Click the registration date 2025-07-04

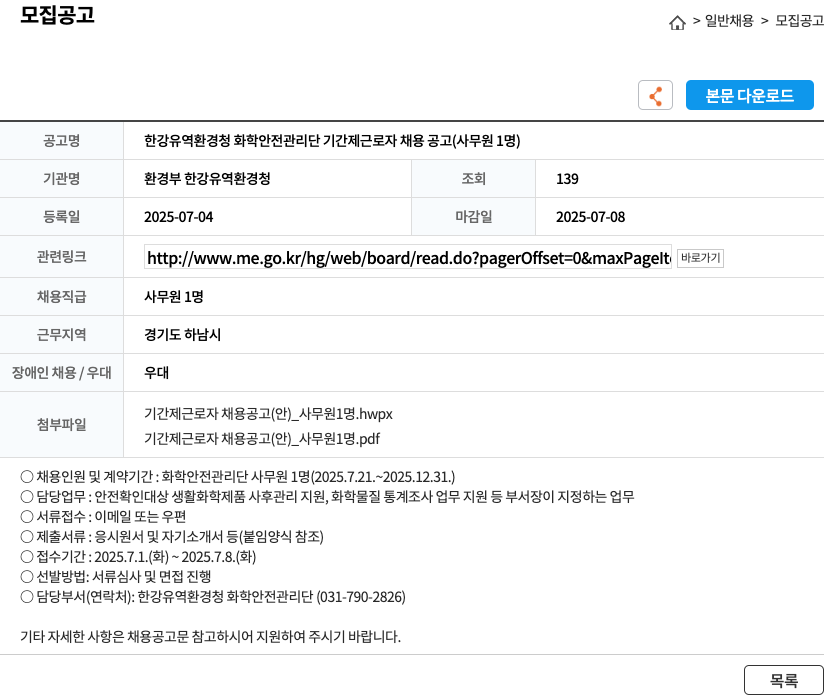click(179, 217)
